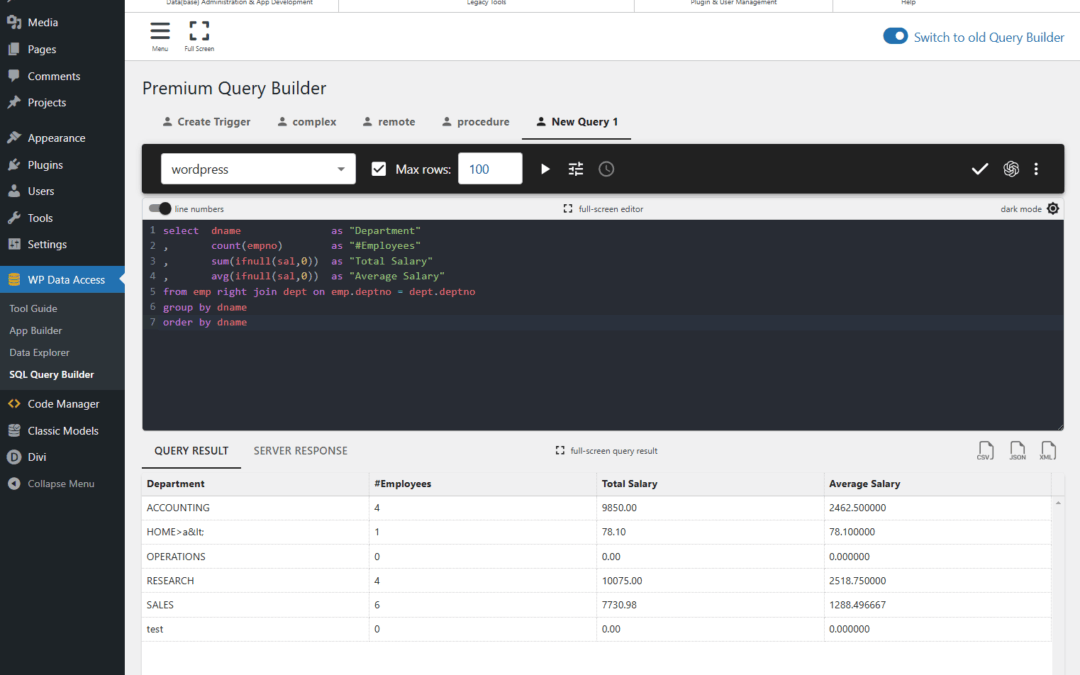Toggle the Max rows checkbox

point(379,169)
